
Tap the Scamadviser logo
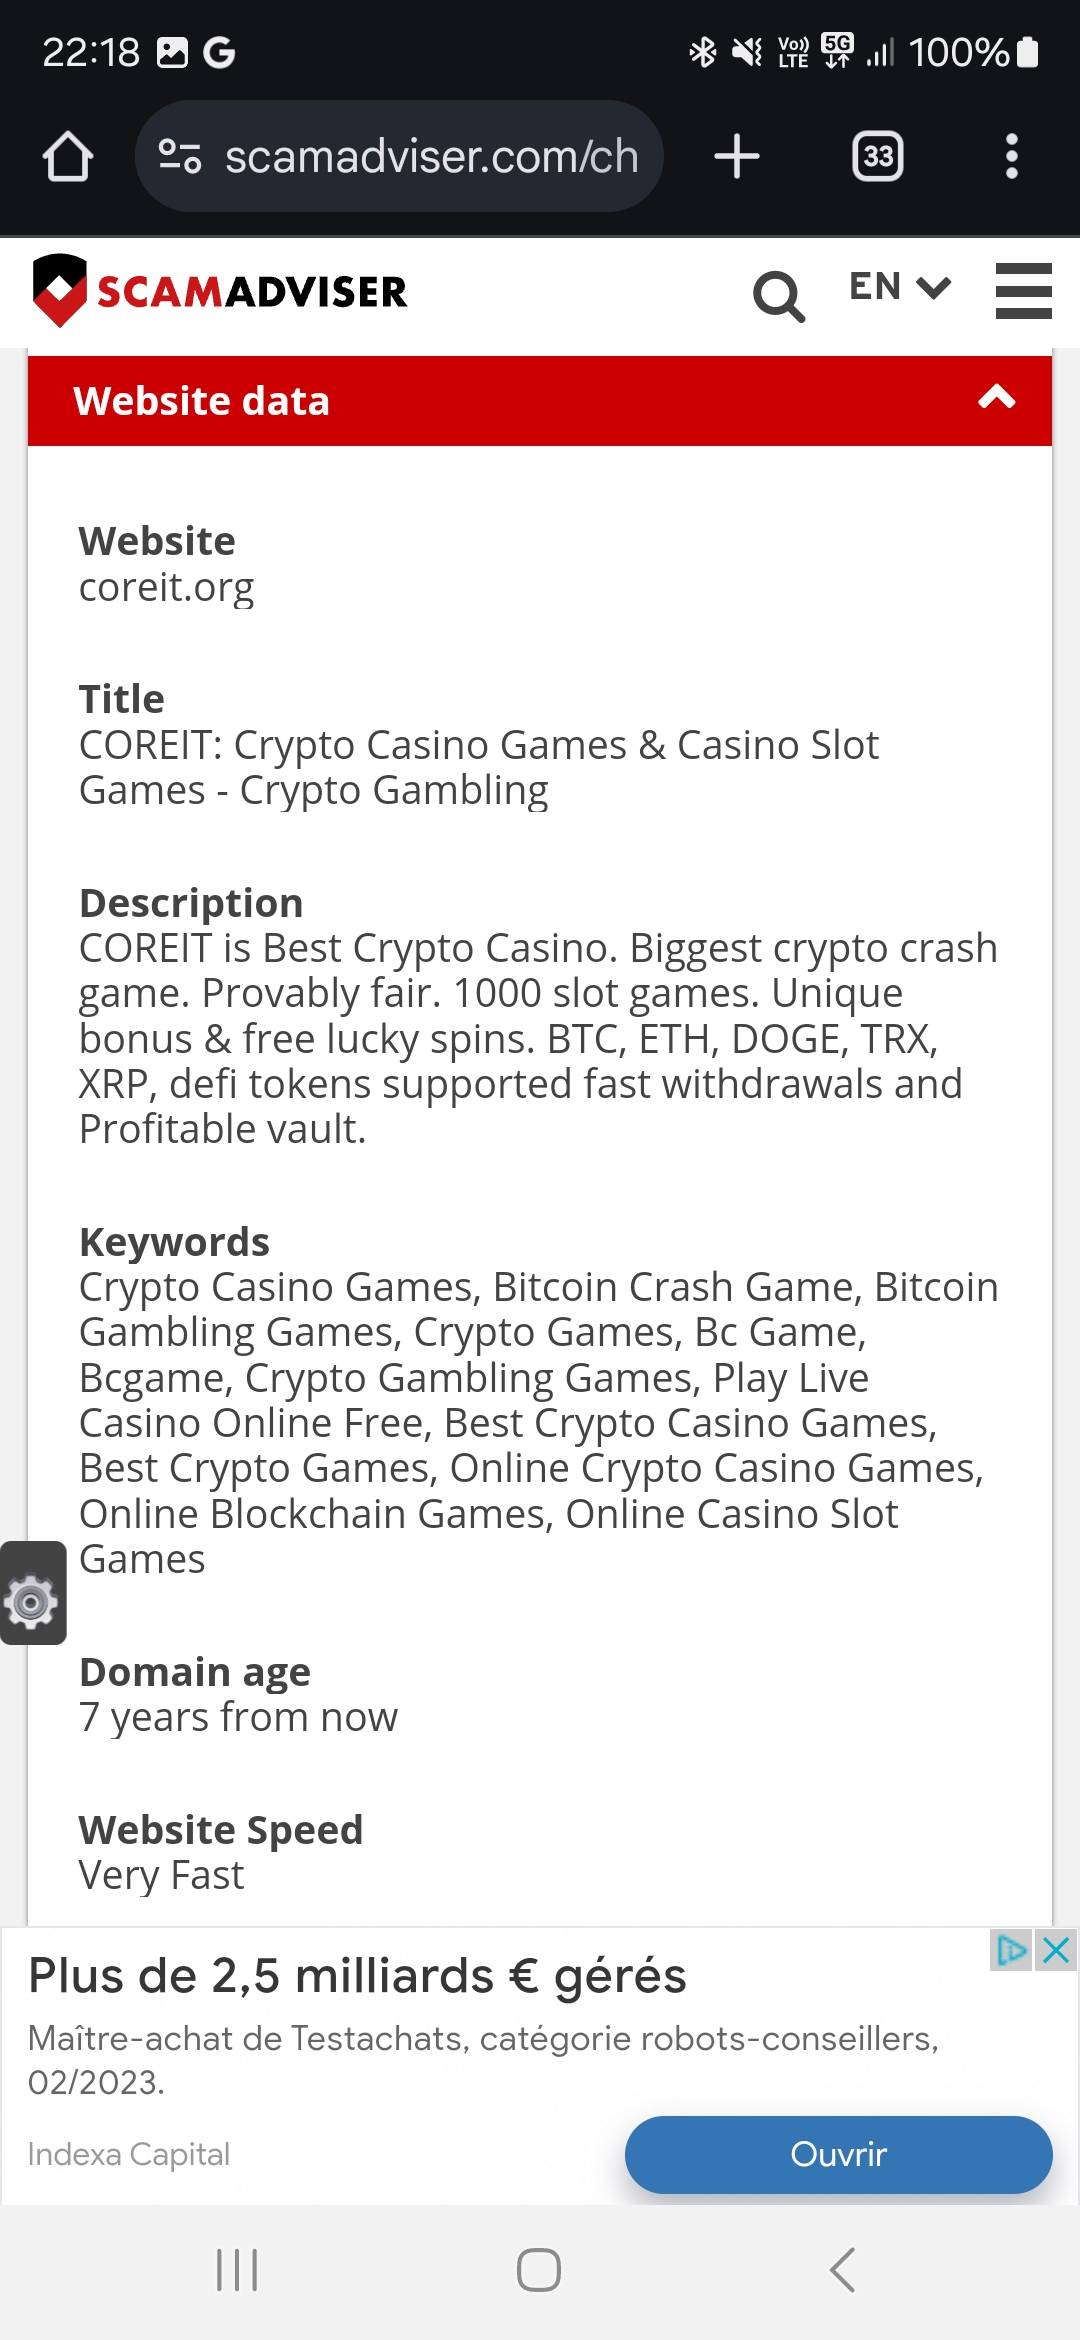point(220,291)
